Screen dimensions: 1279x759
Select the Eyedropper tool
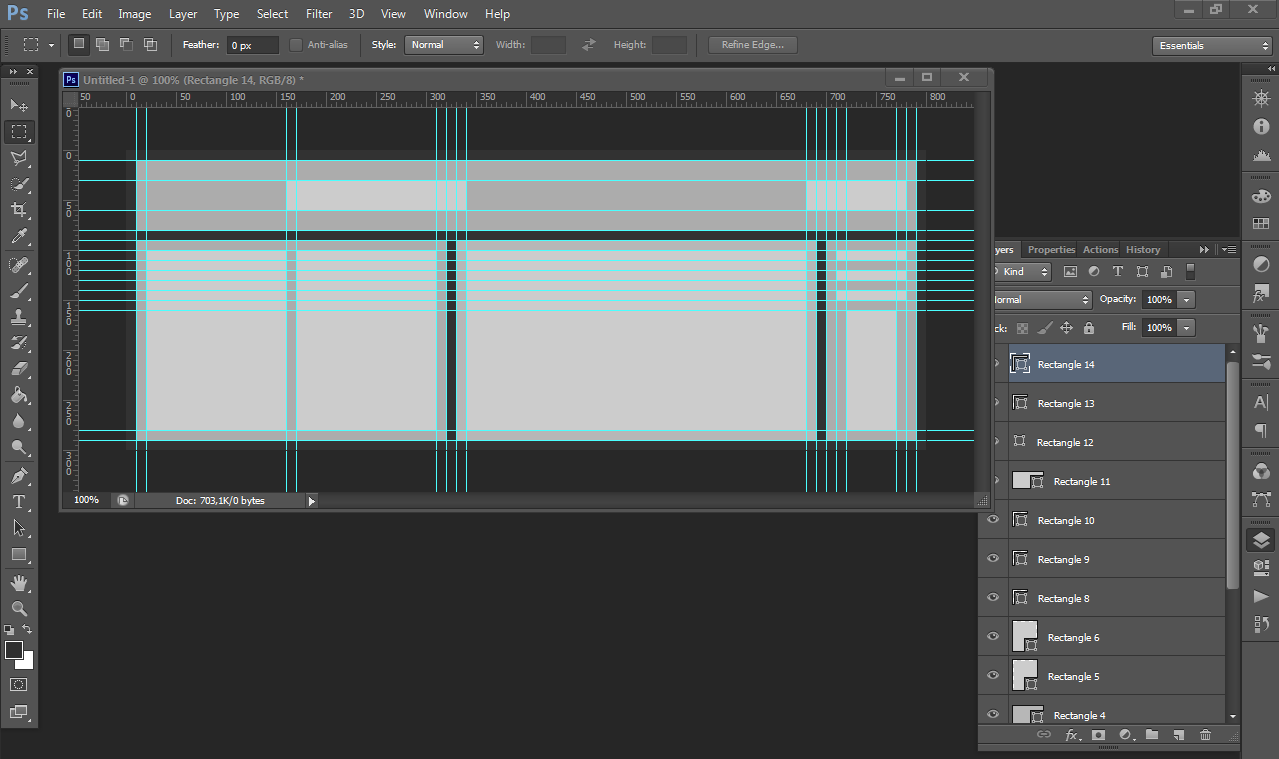tap(18, 237)
